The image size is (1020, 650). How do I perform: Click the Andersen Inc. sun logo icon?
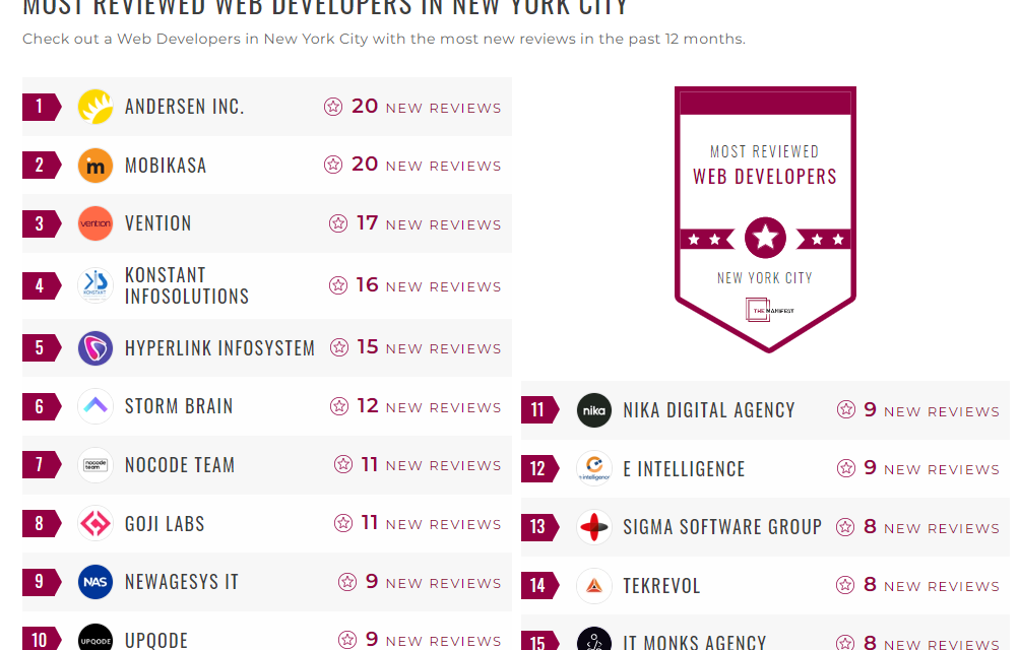pyautogui.click(x=95, y=107)
